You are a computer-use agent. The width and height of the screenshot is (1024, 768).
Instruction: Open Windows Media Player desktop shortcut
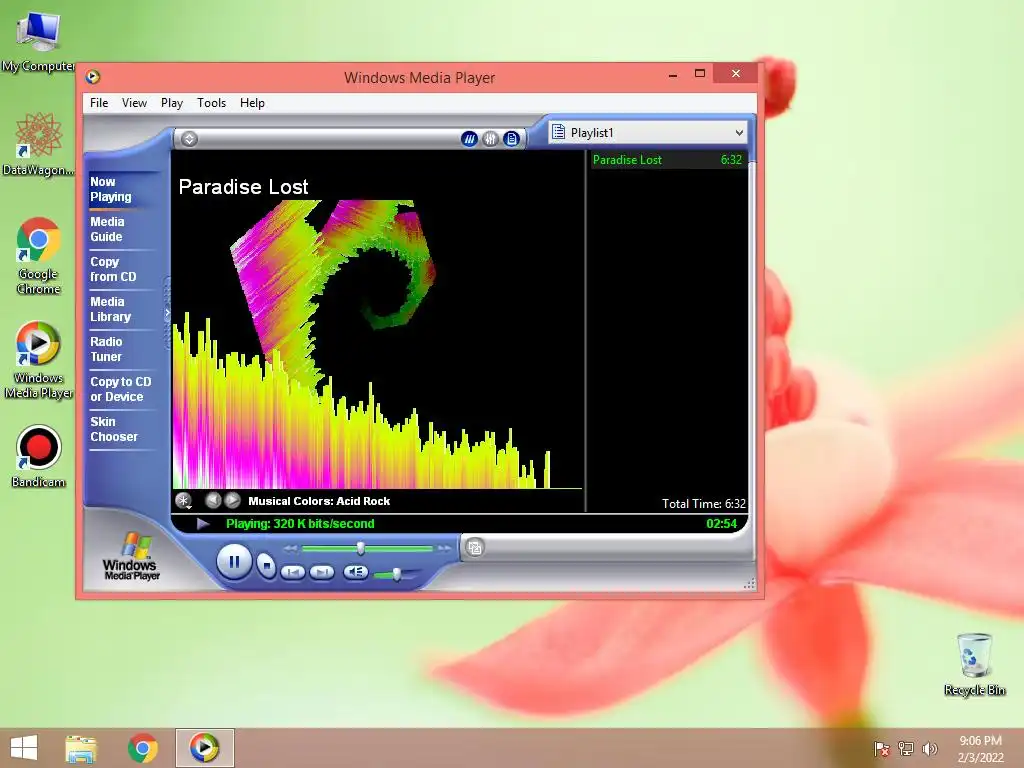coord(39,360)
